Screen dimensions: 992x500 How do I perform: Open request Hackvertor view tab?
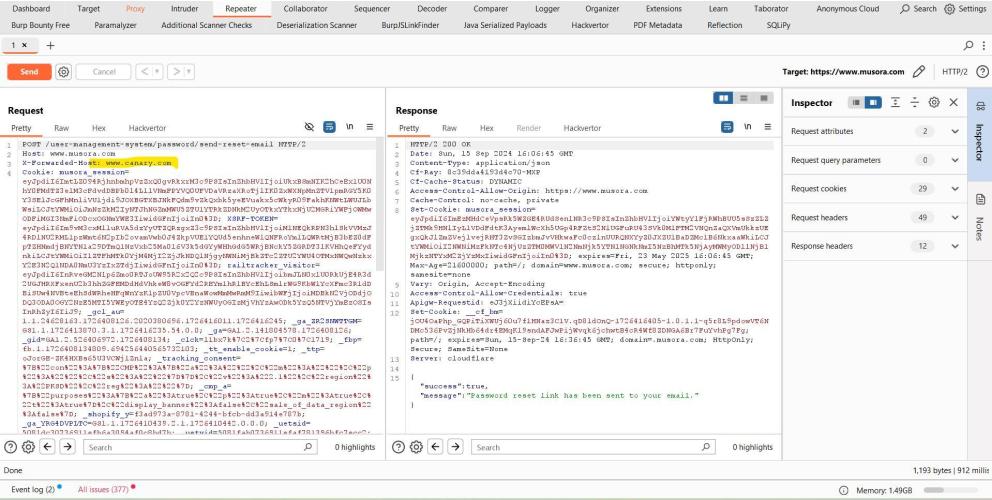147,128
